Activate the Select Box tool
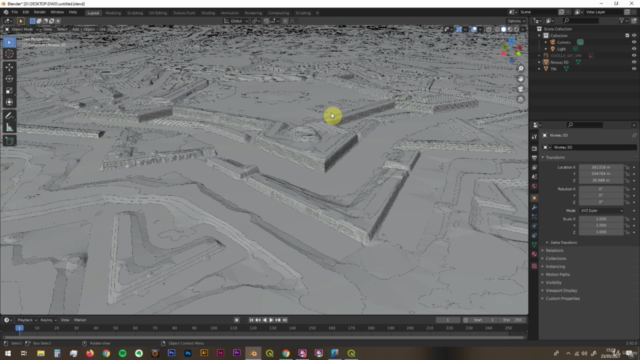Viewport: 640px width, 360px height. 9,42
